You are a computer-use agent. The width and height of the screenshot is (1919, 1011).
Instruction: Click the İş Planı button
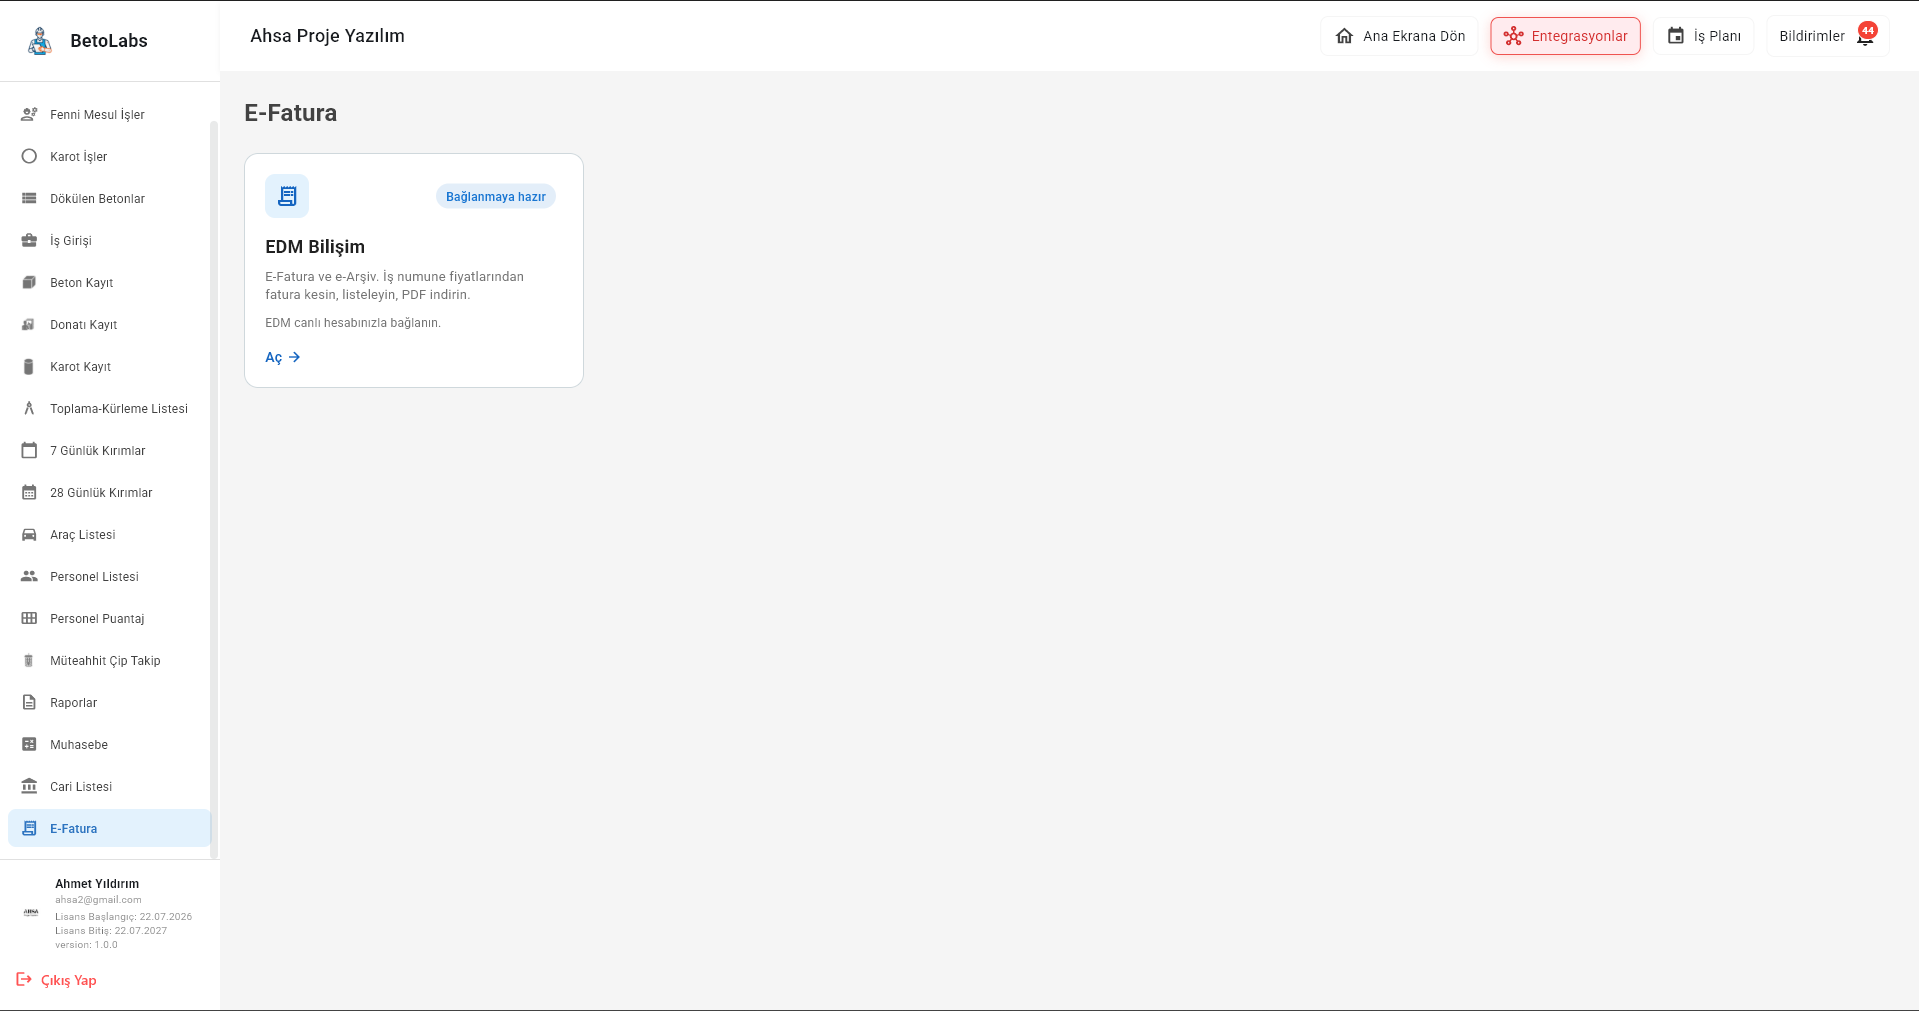pyautogui.click(x=1703, y=36)
